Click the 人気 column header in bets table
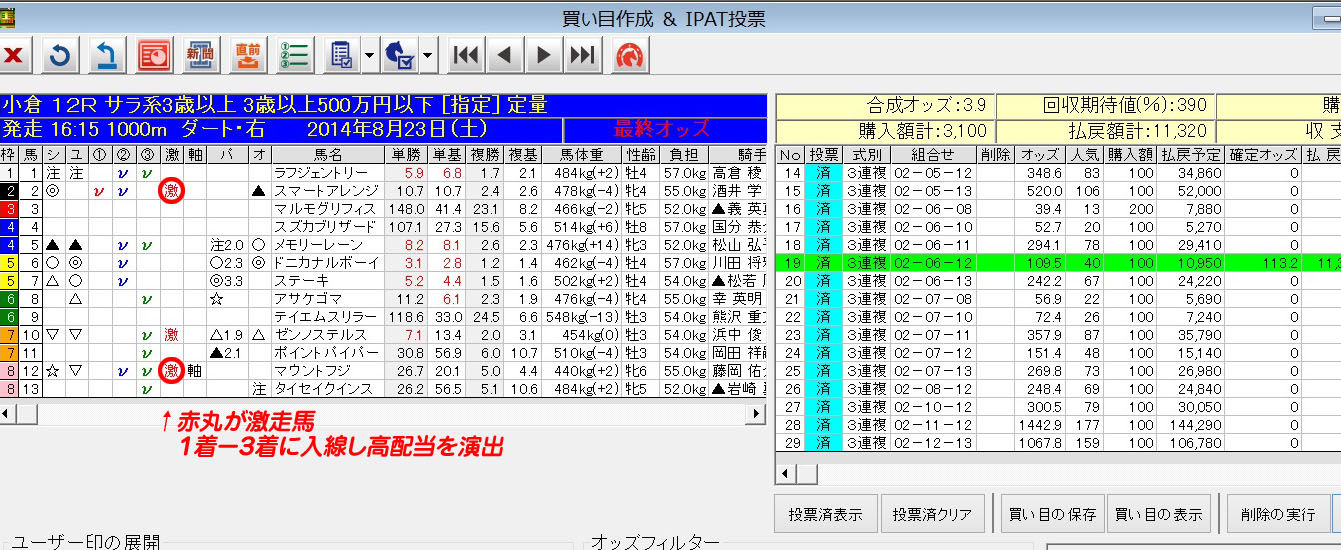The height and width of the screenshot is (550, 1341). pyautogui.click(x=1087, y=155)
